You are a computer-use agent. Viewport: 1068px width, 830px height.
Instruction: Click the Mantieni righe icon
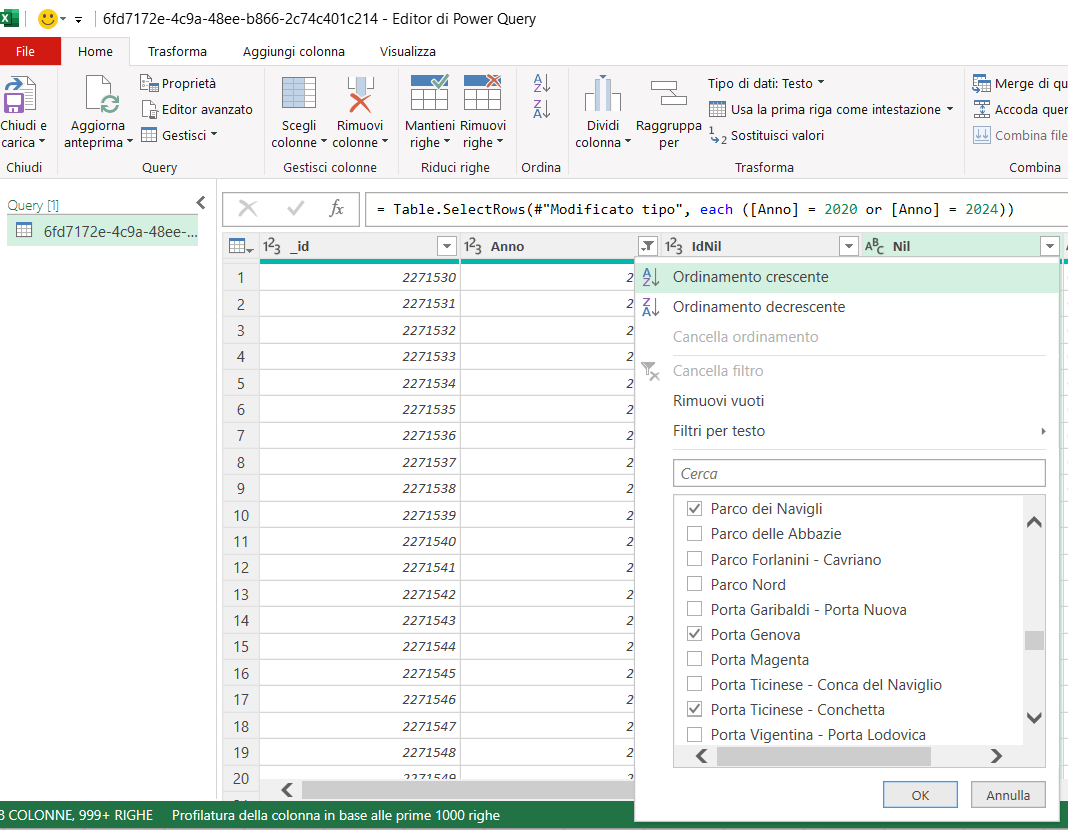[x=429, y=94]
